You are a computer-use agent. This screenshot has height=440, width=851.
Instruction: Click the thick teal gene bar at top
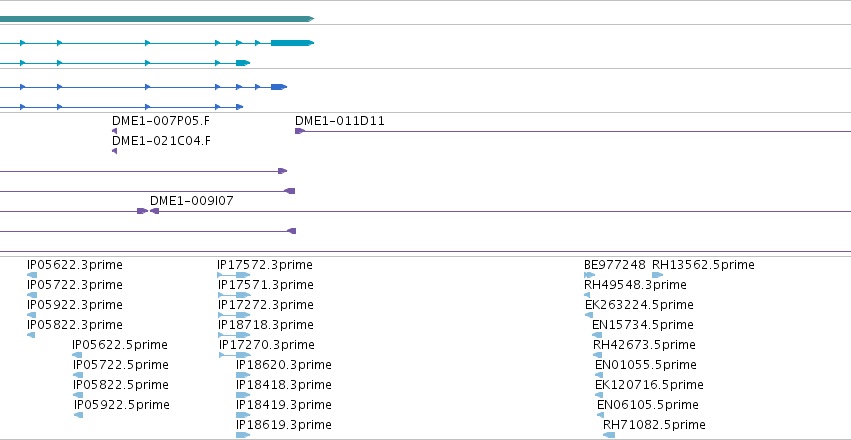pyautogui.click(x=157, y=19)
